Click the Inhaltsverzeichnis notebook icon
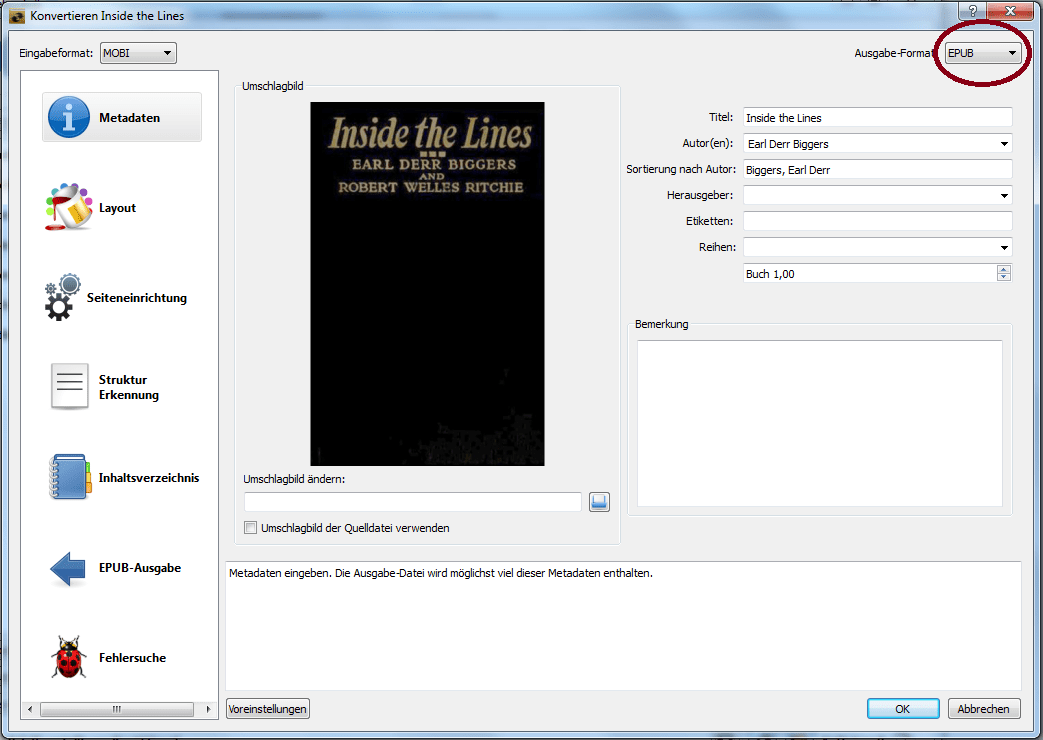 tap(69, 476)
